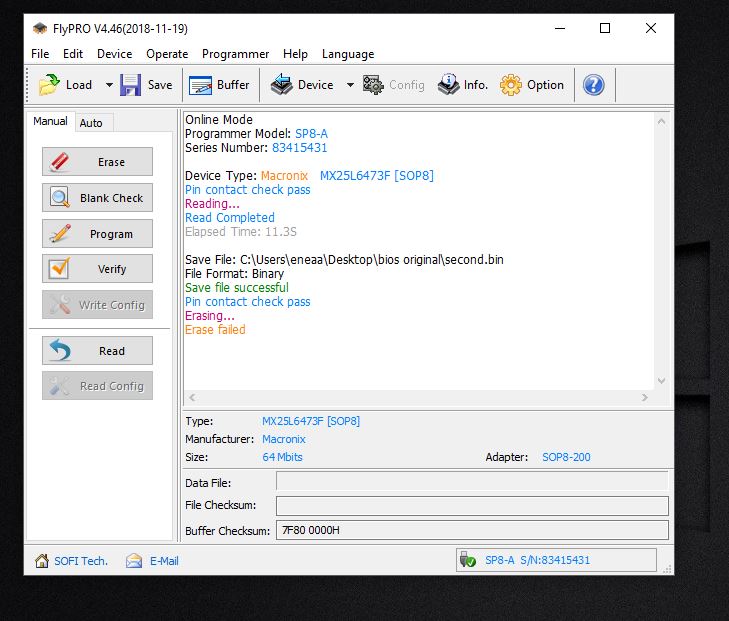
Task: Click the Erase button
Action: point(97,162)
